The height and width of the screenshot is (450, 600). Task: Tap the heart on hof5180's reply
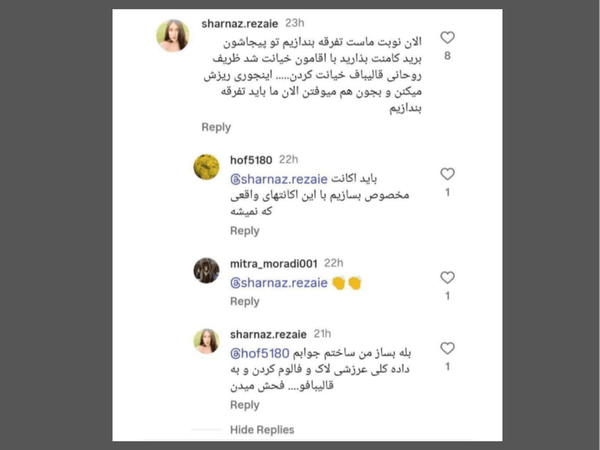tap(447, 173)
